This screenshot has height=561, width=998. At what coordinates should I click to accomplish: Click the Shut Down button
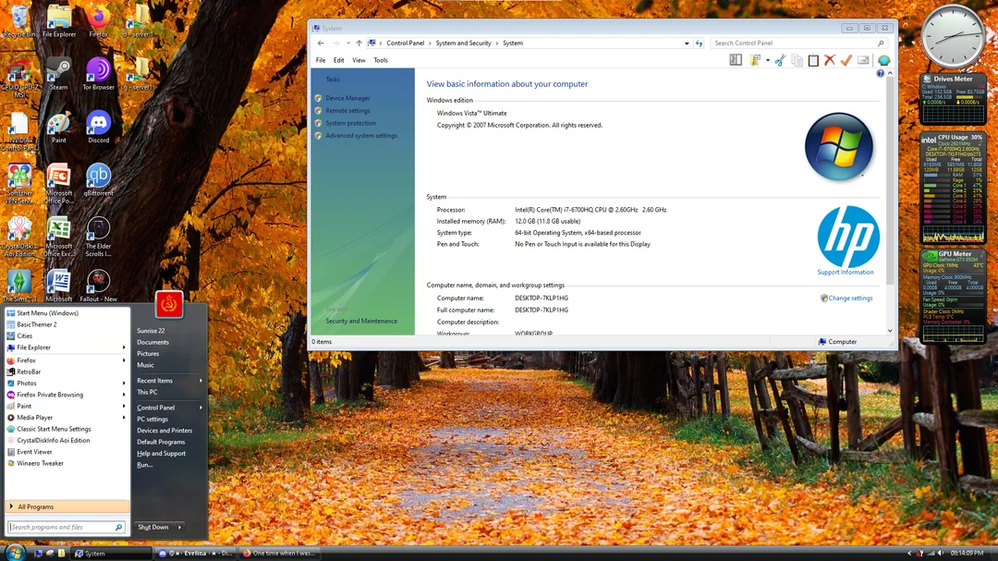tap(153, 527)
